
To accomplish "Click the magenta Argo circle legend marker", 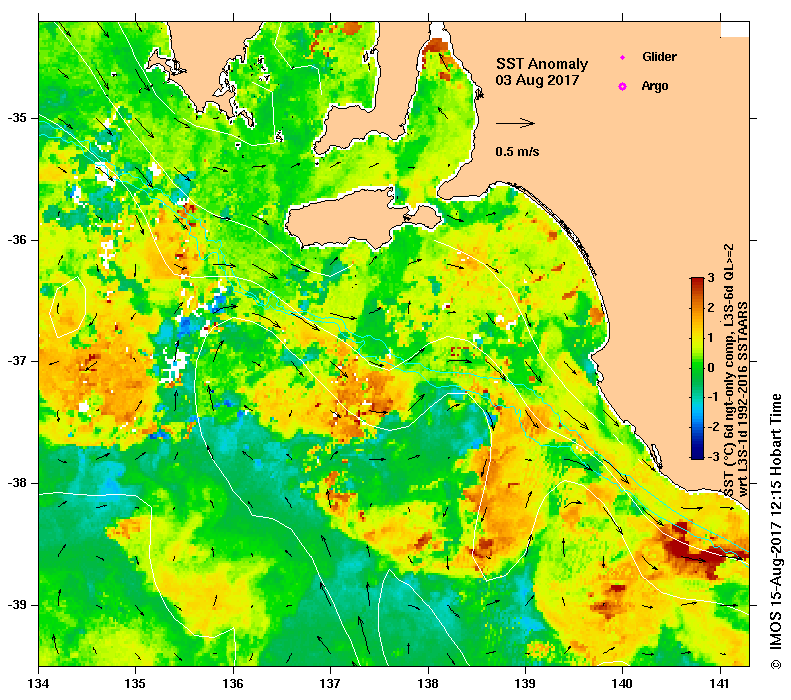I will (x=623, y=86).
